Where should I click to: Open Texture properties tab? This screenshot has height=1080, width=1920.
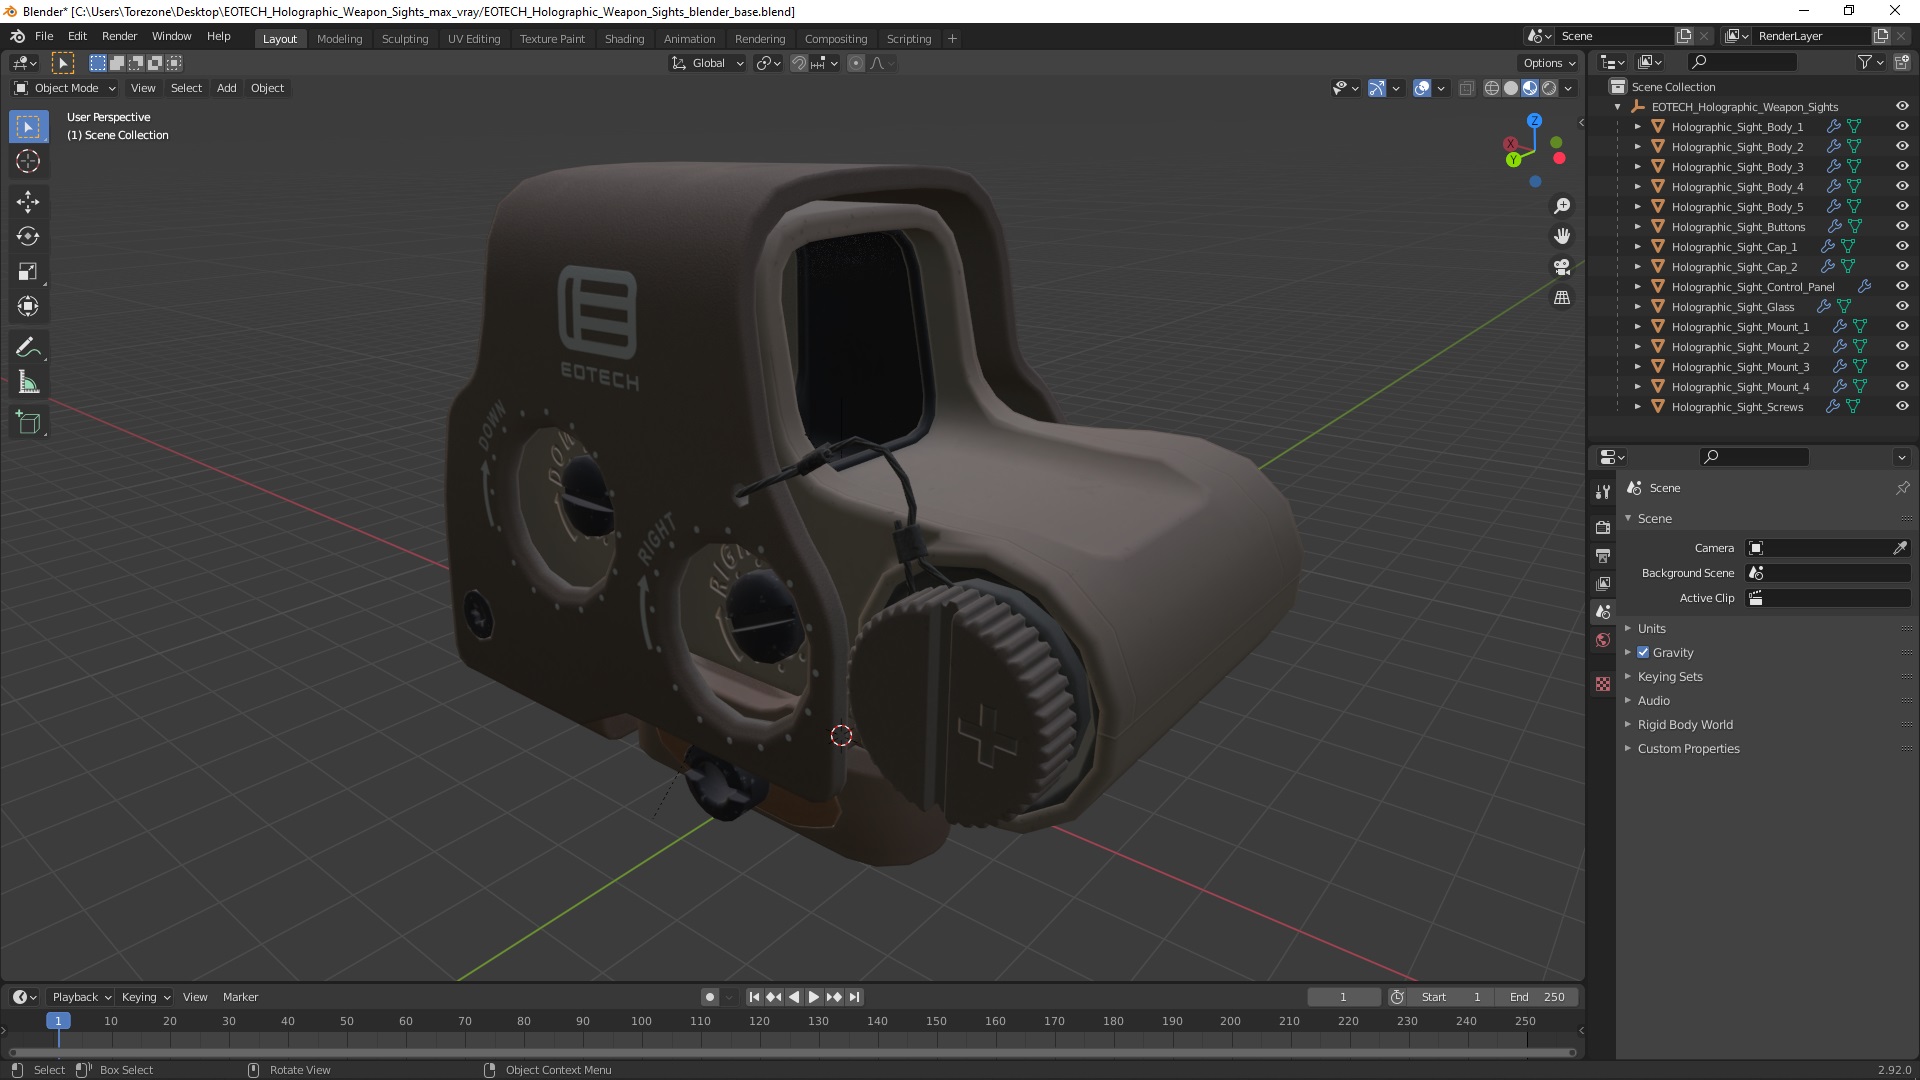[1603, 684]
